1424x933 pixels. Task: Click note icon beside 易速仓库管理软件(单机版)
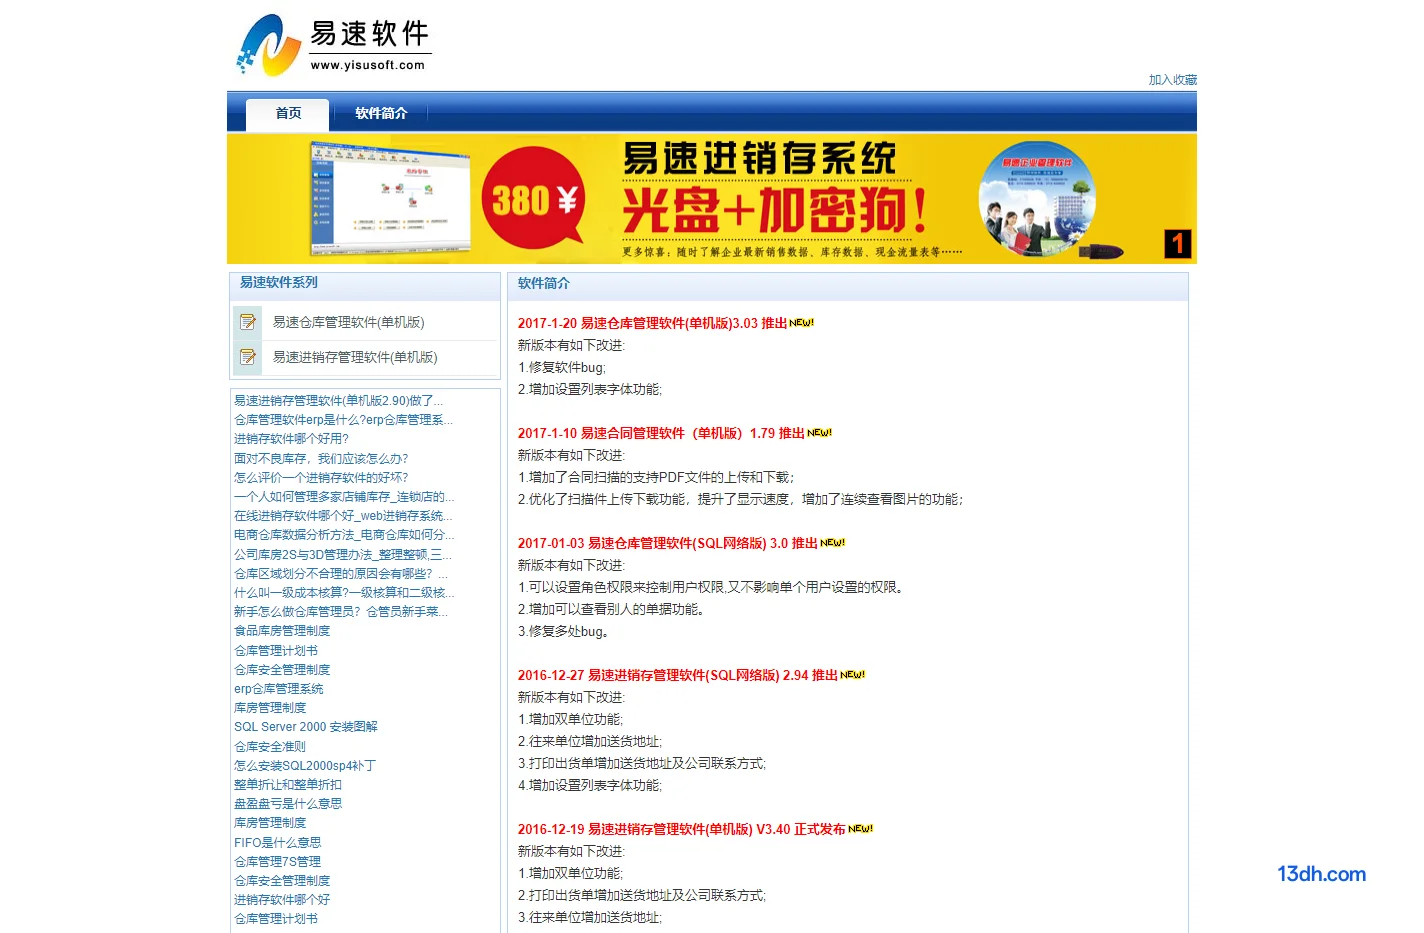point(248,322)
